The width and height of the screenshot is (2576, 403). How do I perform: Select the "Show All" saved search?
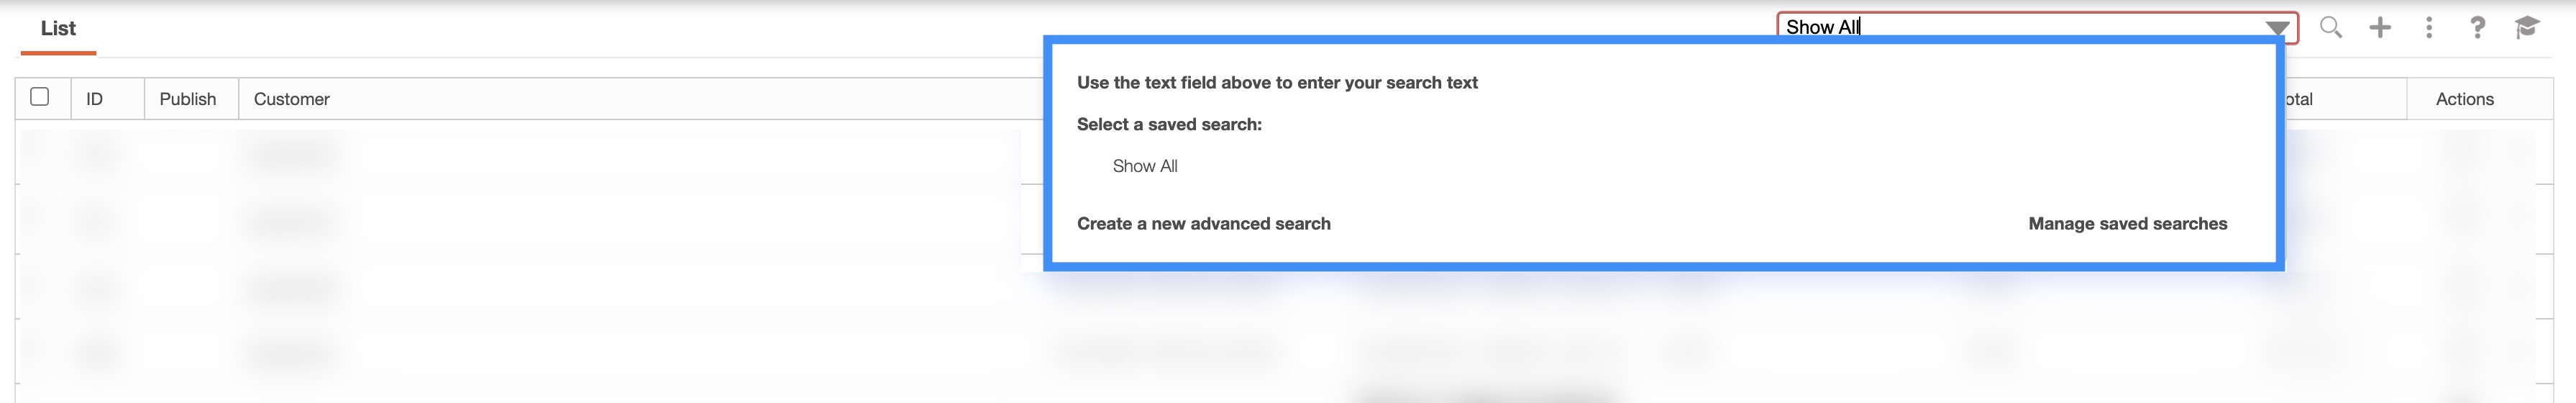pyautogui.click(x=1145, y=166)
